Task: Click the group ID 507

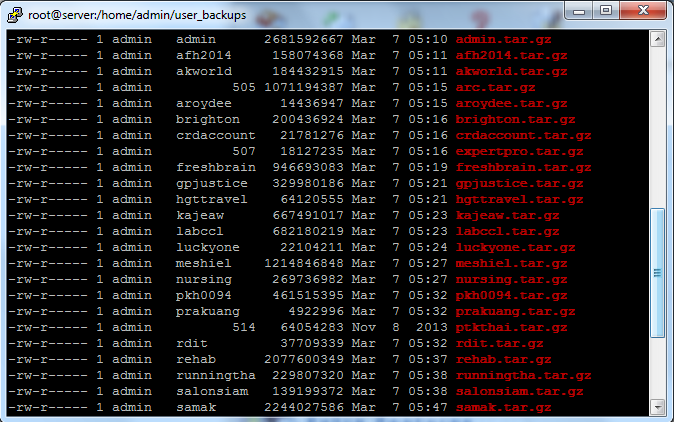Action: 244,152
